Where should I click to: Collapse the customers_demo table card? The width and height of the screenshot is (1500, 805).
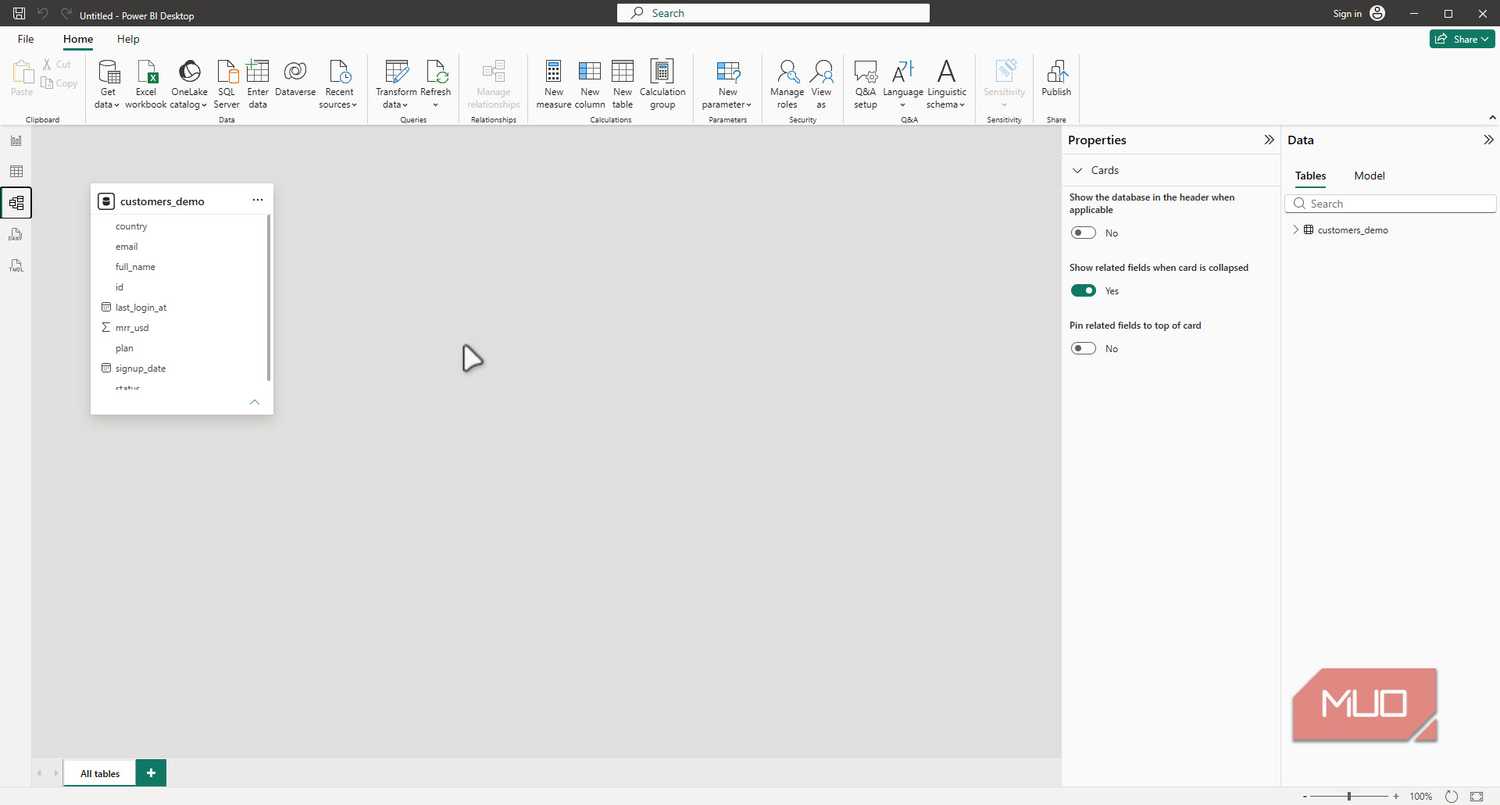[x=254, y=402]
